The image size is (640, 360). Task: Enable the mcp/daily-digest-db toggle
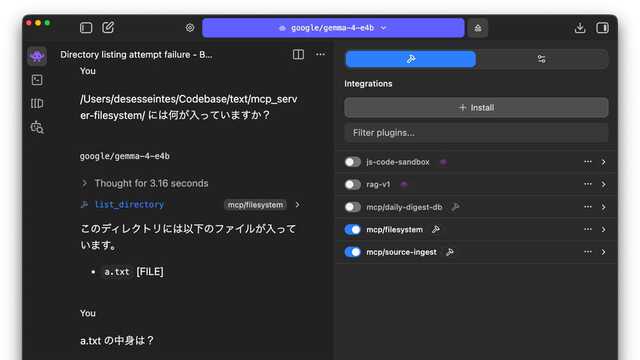point(353,207)
